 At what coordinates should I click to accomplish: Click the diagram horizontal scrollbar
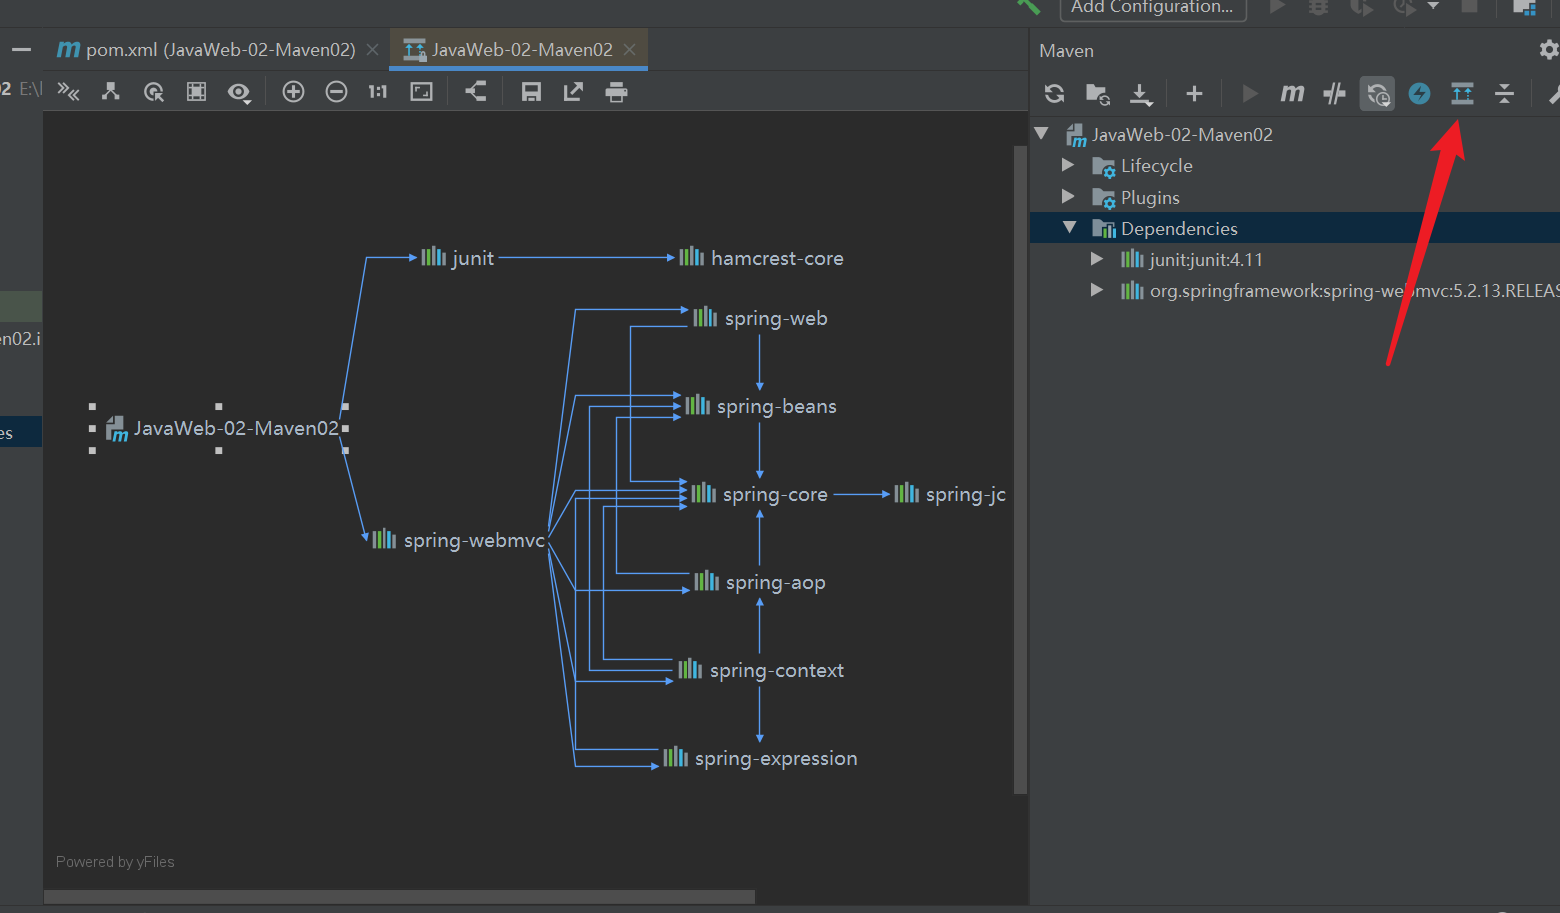point(399,897)
